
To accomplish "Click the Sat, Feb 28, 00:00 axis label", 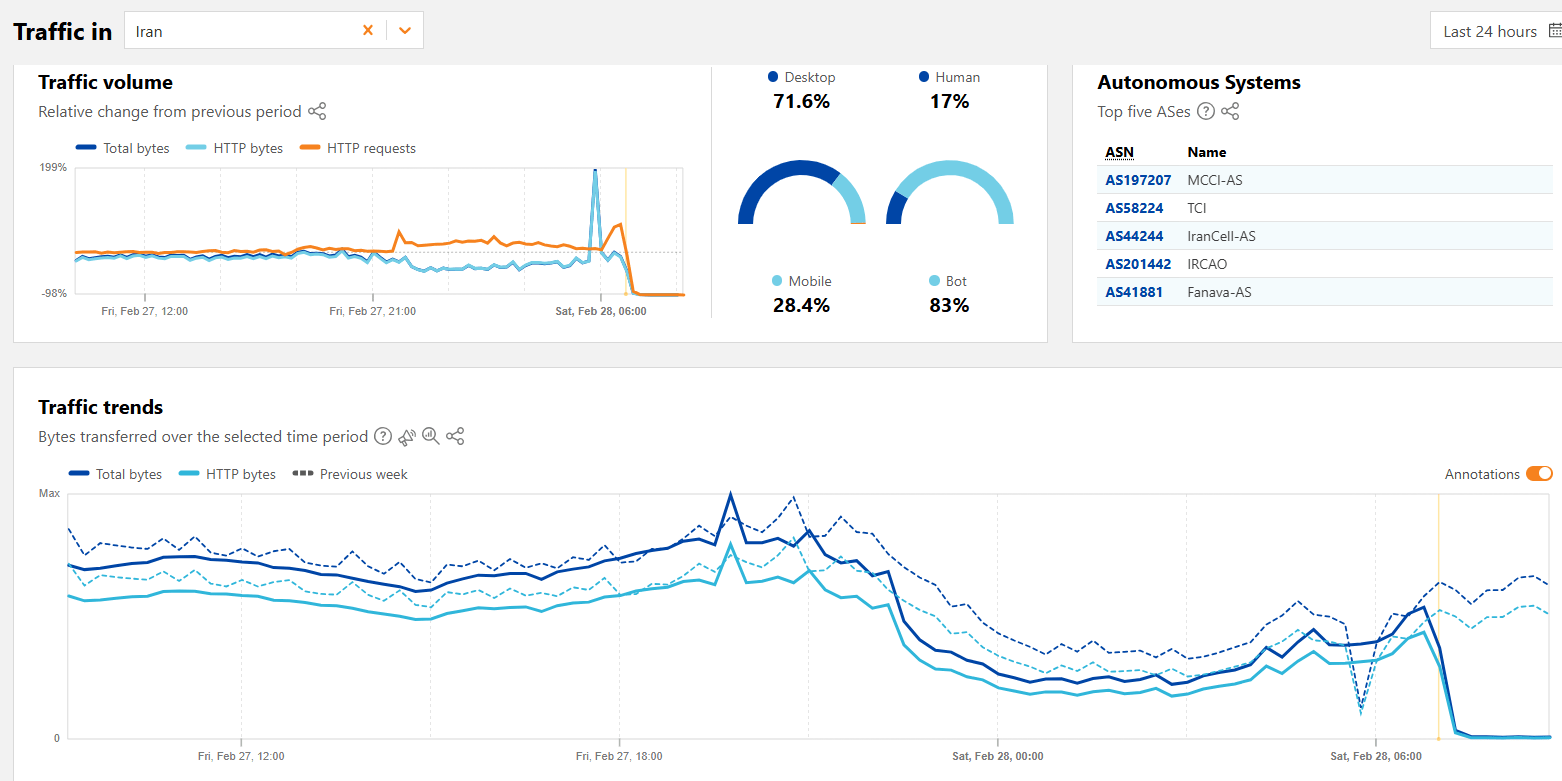I will 997,756.
